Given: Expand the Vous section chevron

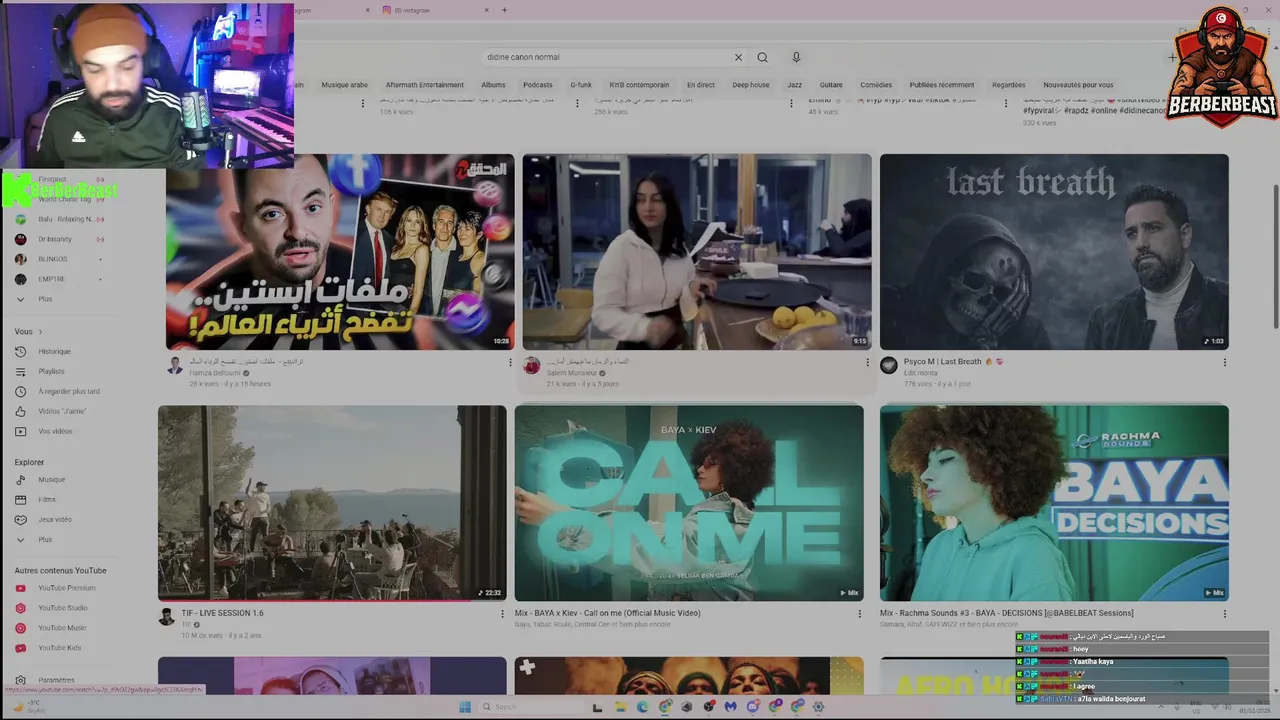Looking at the screenshot, I should (40, 332).
